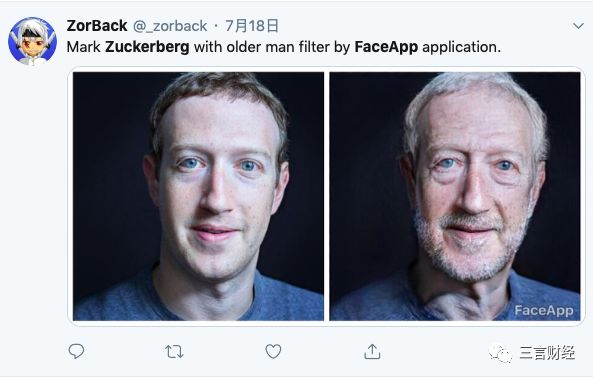Click the WeChat logo watermark
The width and height of the screenshot is (593, 379).
pyautogui.click(x=500, y=353)
